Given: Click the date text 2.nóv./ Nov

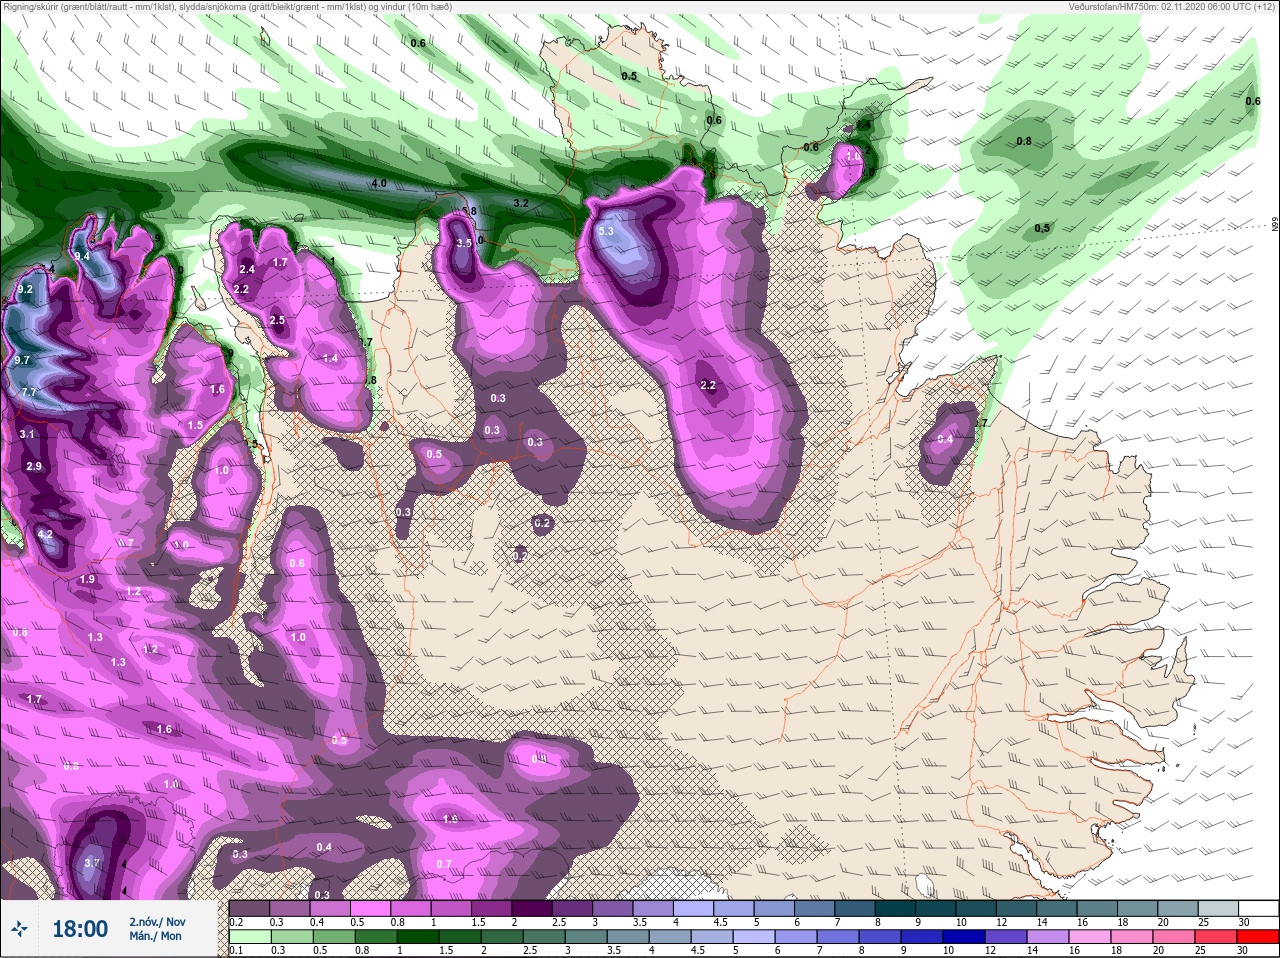Looking at the screenshot, I should pyautogui.click(x=157, y=921).
